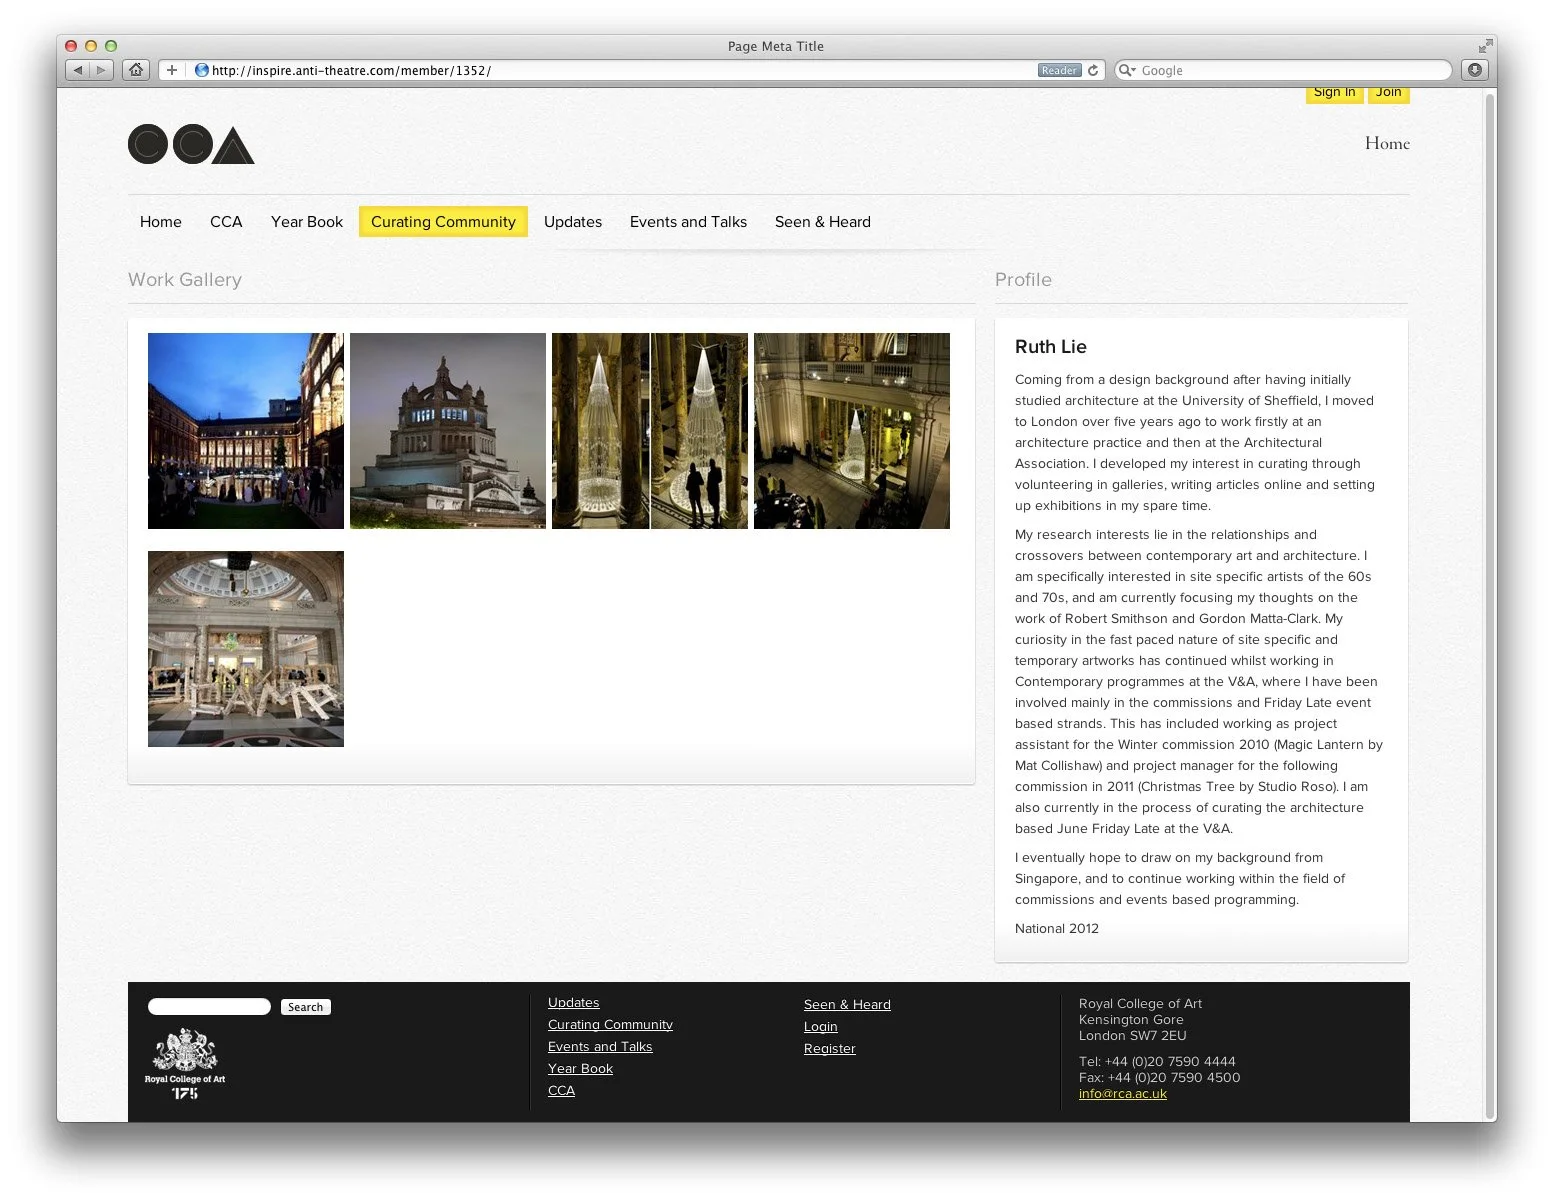Open the courtyard at night gallery photo
Viewport: 1554px width, 1193px height.
pos(246,431)
